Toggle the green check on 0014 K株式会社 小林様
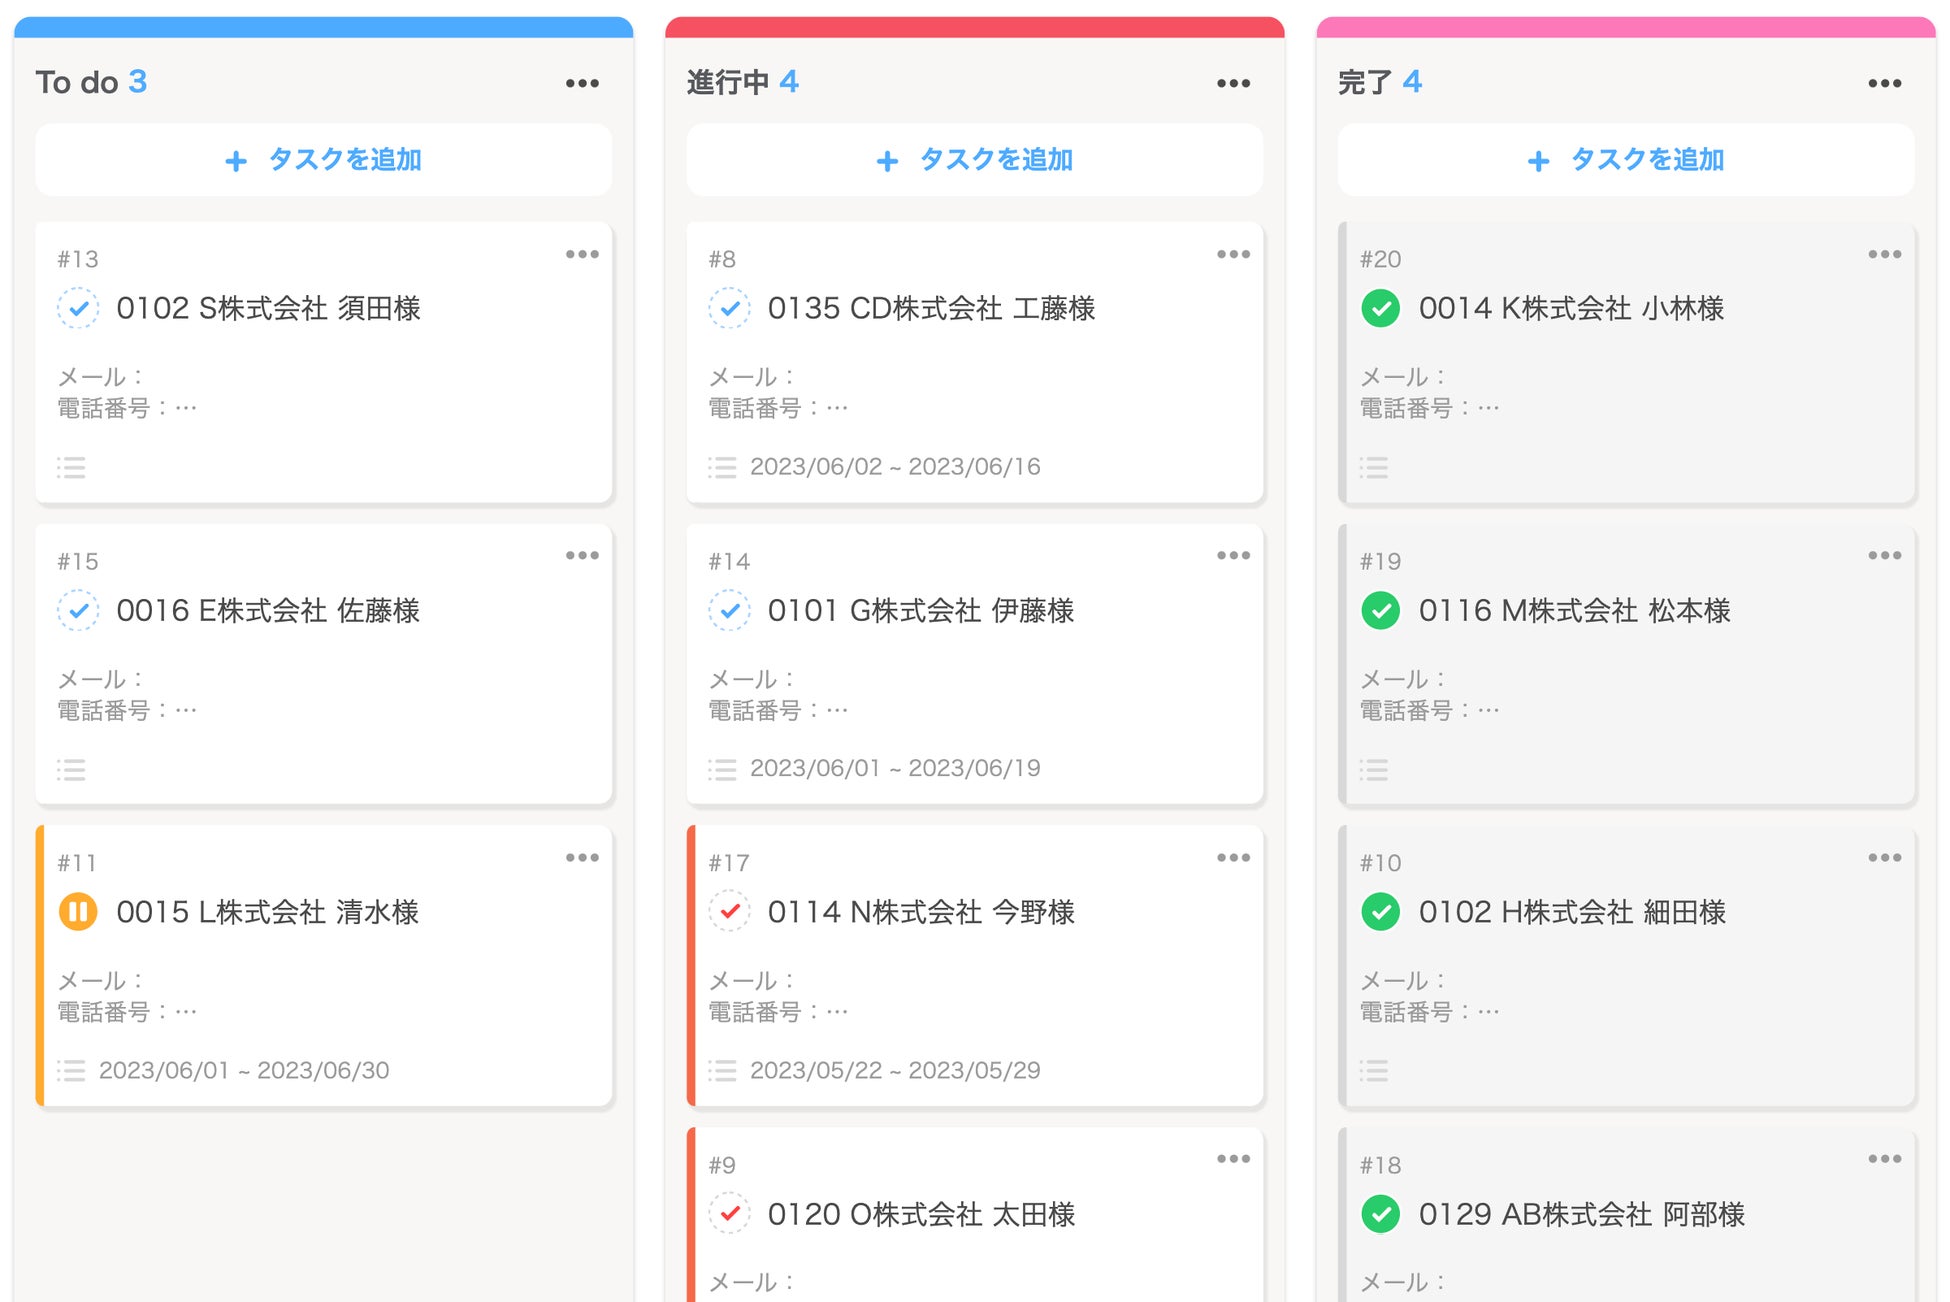 [x=1380, y=308]
